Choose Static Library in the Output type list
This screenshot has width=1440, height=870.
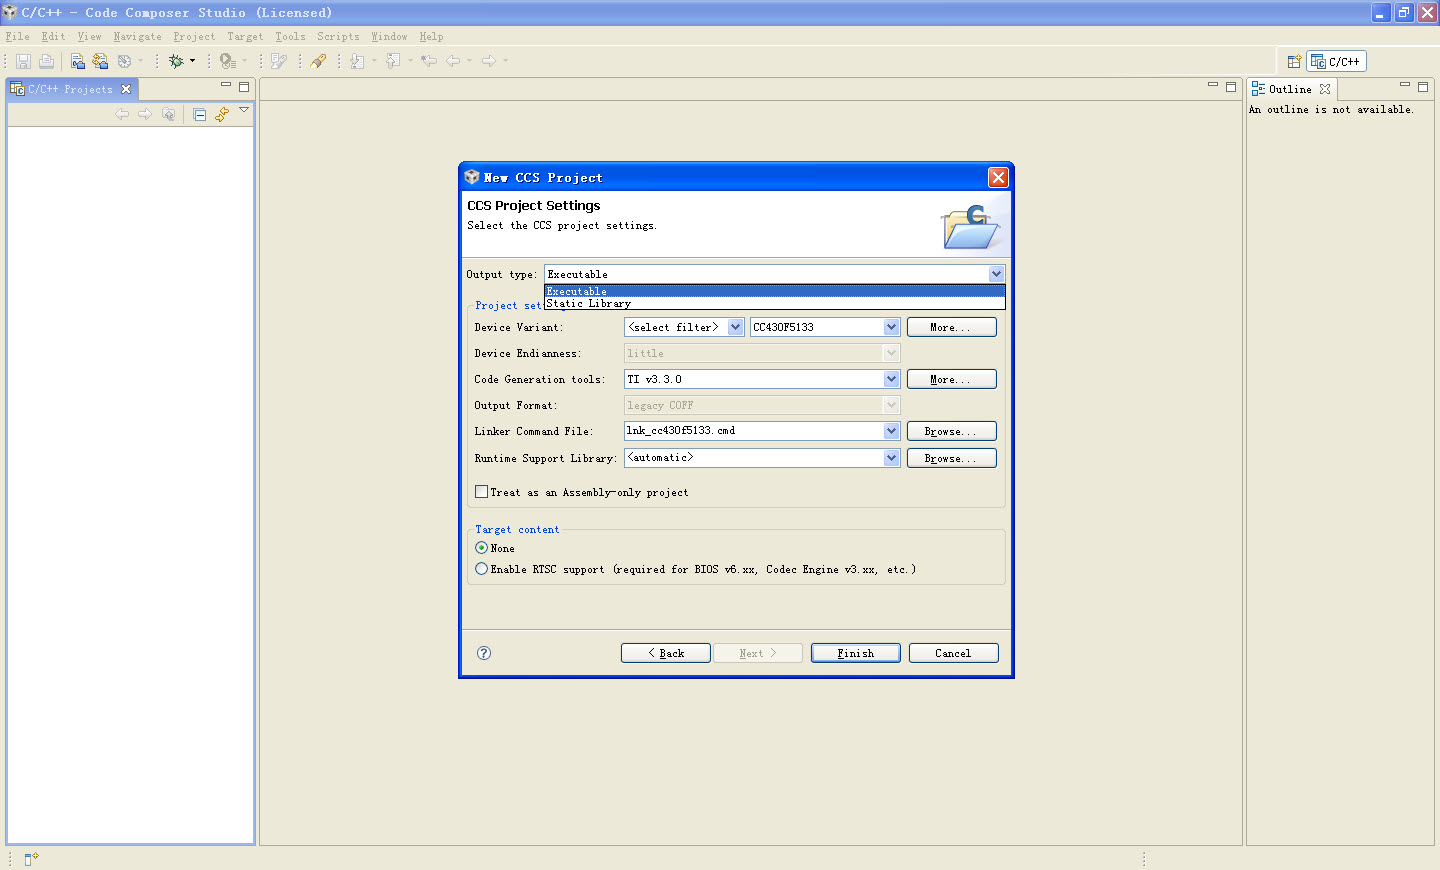[775, 303]
